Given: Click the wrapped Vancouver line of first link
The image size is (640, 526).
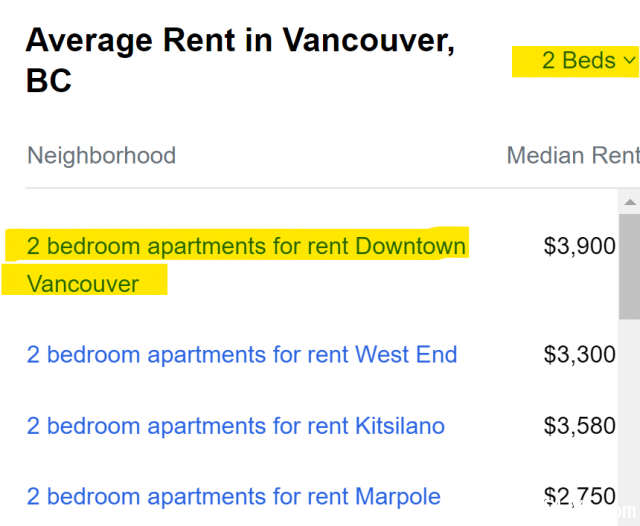Looking at the screenshot, I should coord(83,284).
